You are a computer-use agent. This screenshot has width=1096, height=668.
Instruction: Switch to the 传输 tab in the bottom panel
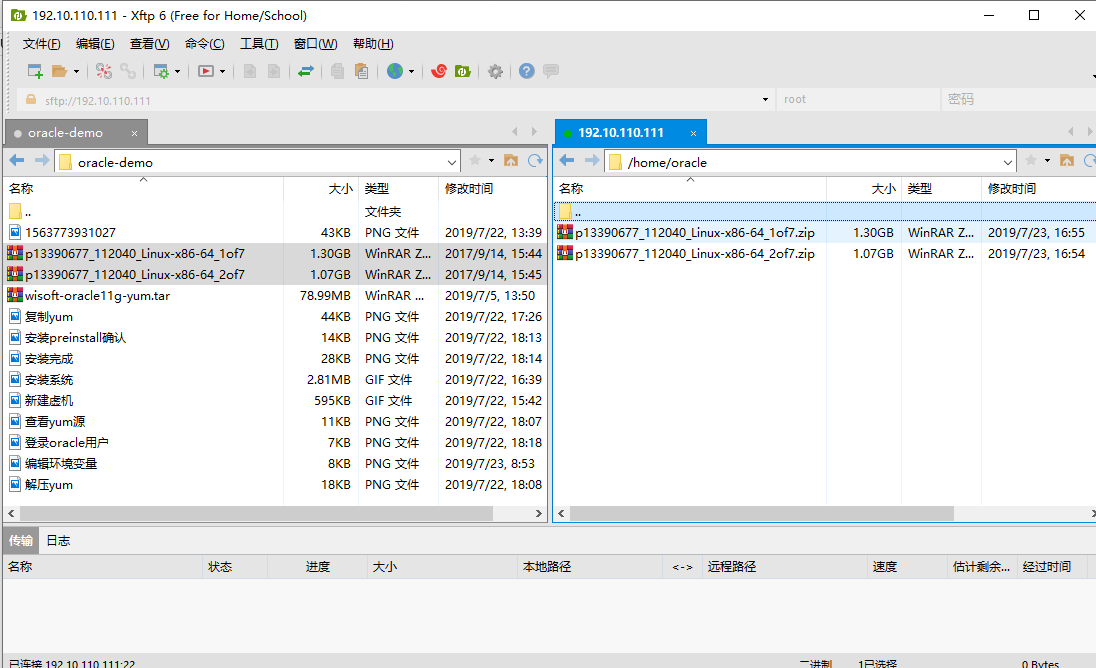click(20, 540)
